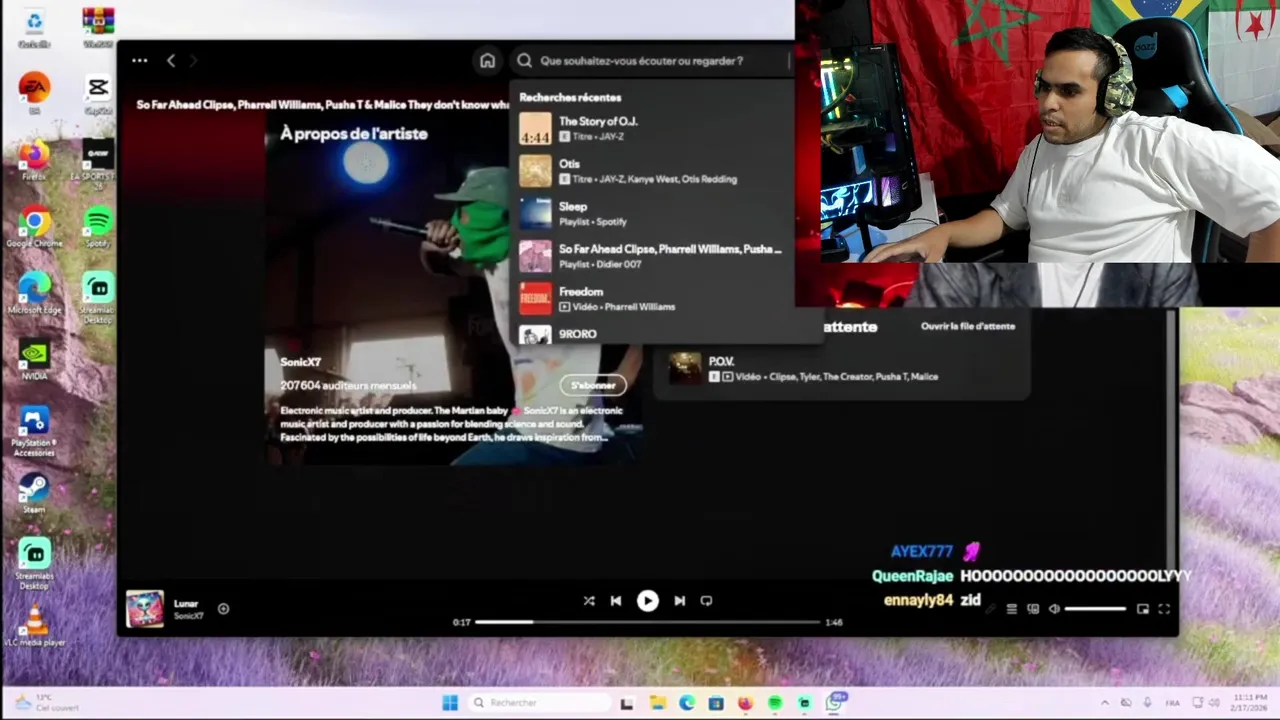This screenshot has width=1280, height=720.
Task: Open the VLC media player desktop icon
Action: point(34,626)
